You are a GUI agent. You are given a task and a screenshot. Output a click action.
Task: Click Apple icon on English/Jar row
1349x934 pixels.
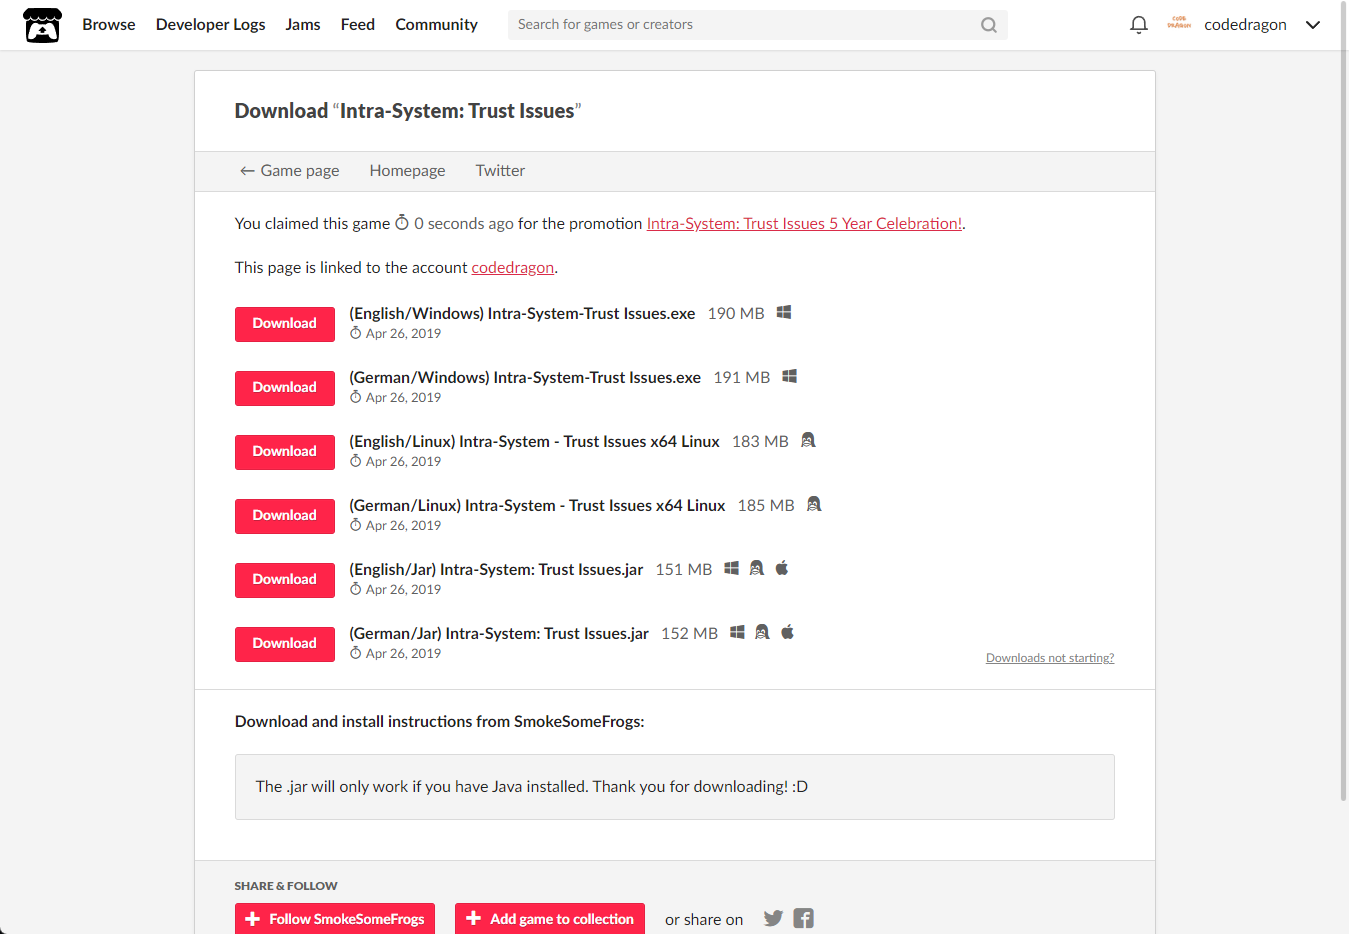tap(782, 569)
